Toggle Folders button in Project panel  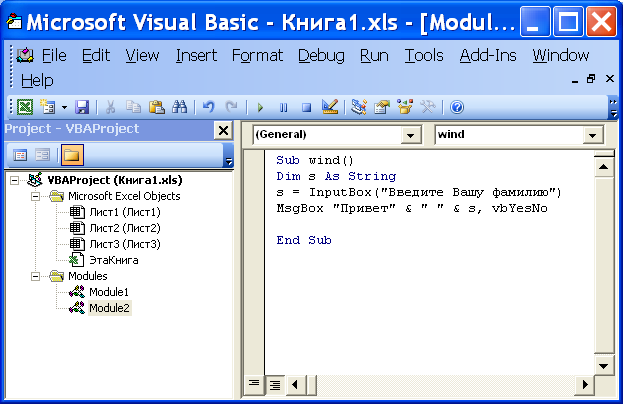point(72,155)
